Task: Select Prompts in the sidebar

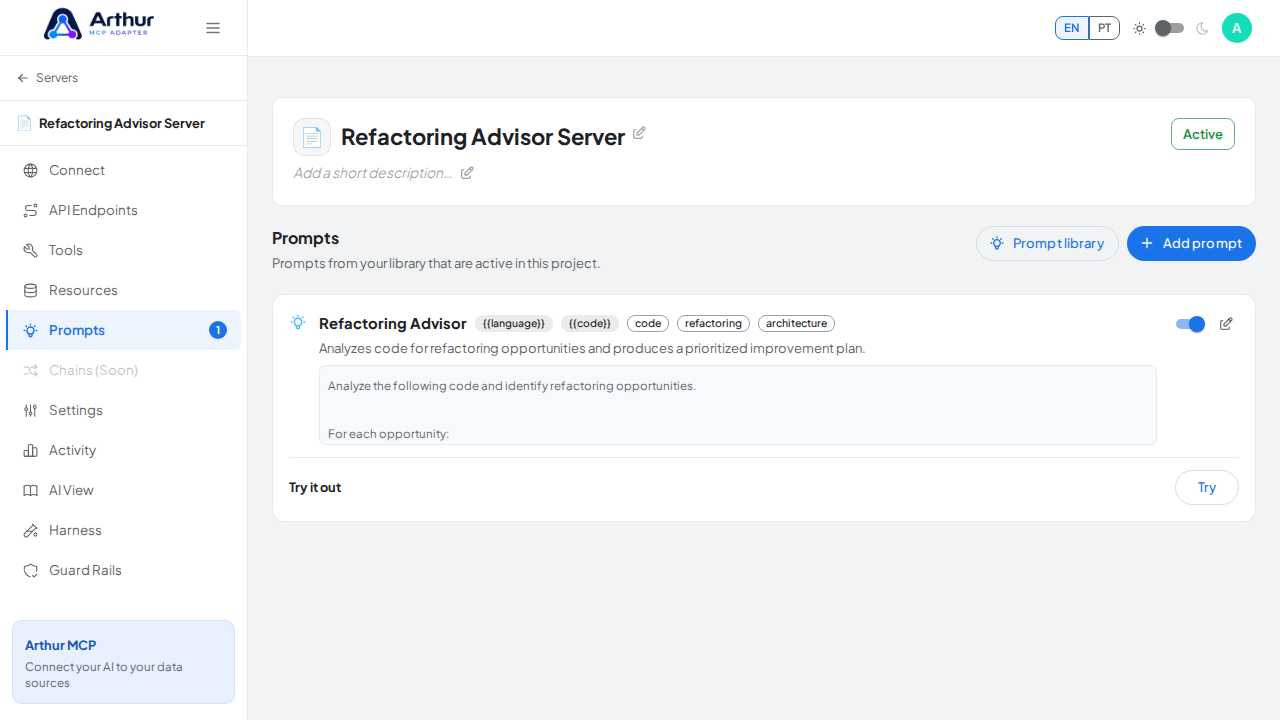Action: [x=123, y=330]
